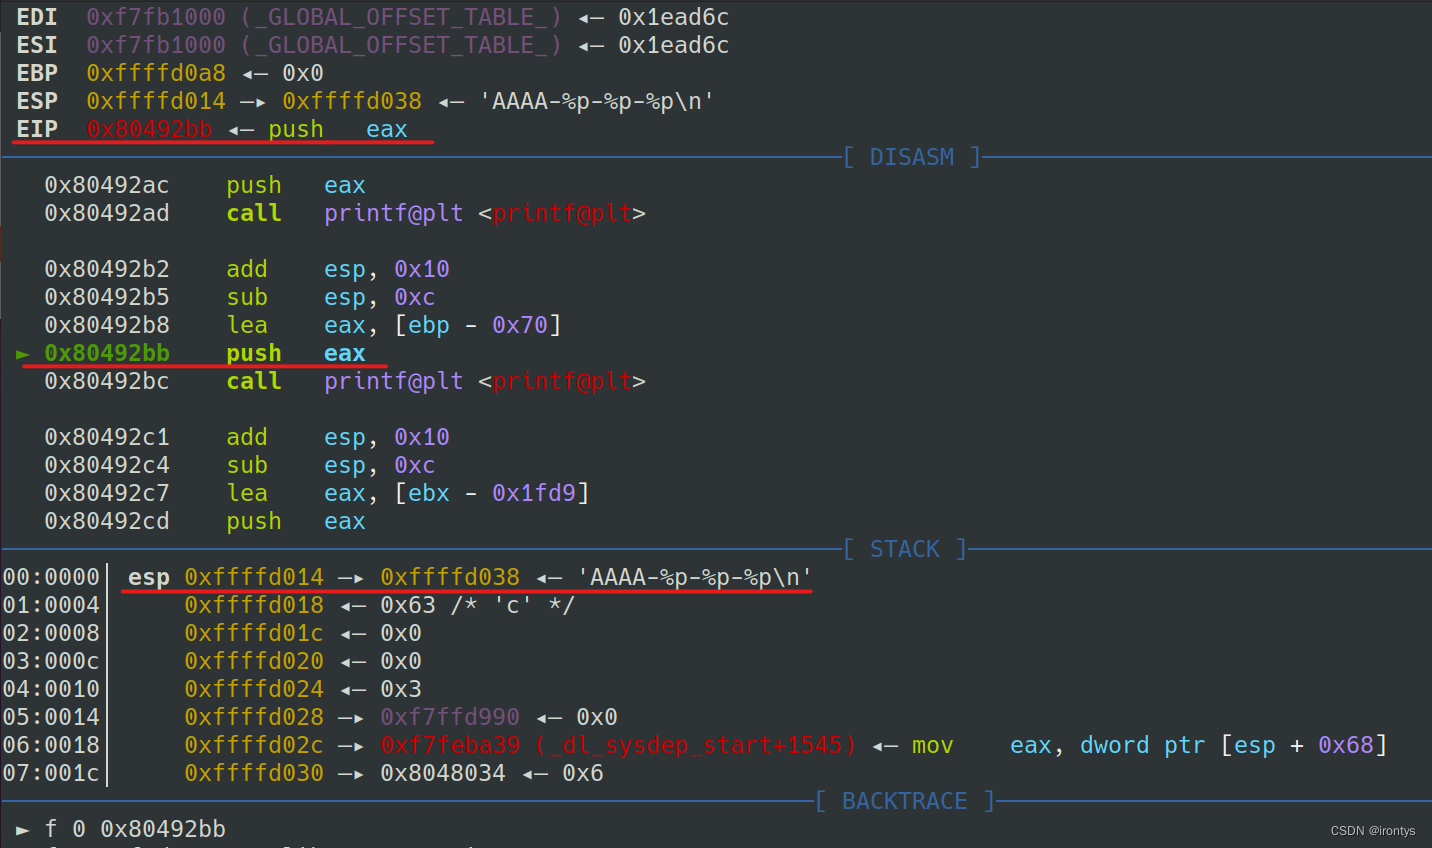The height and width of the screenshot is (848, 1432).
Task: Click address 0x80492b5 sub instruction
Action: tap(240, 297)
